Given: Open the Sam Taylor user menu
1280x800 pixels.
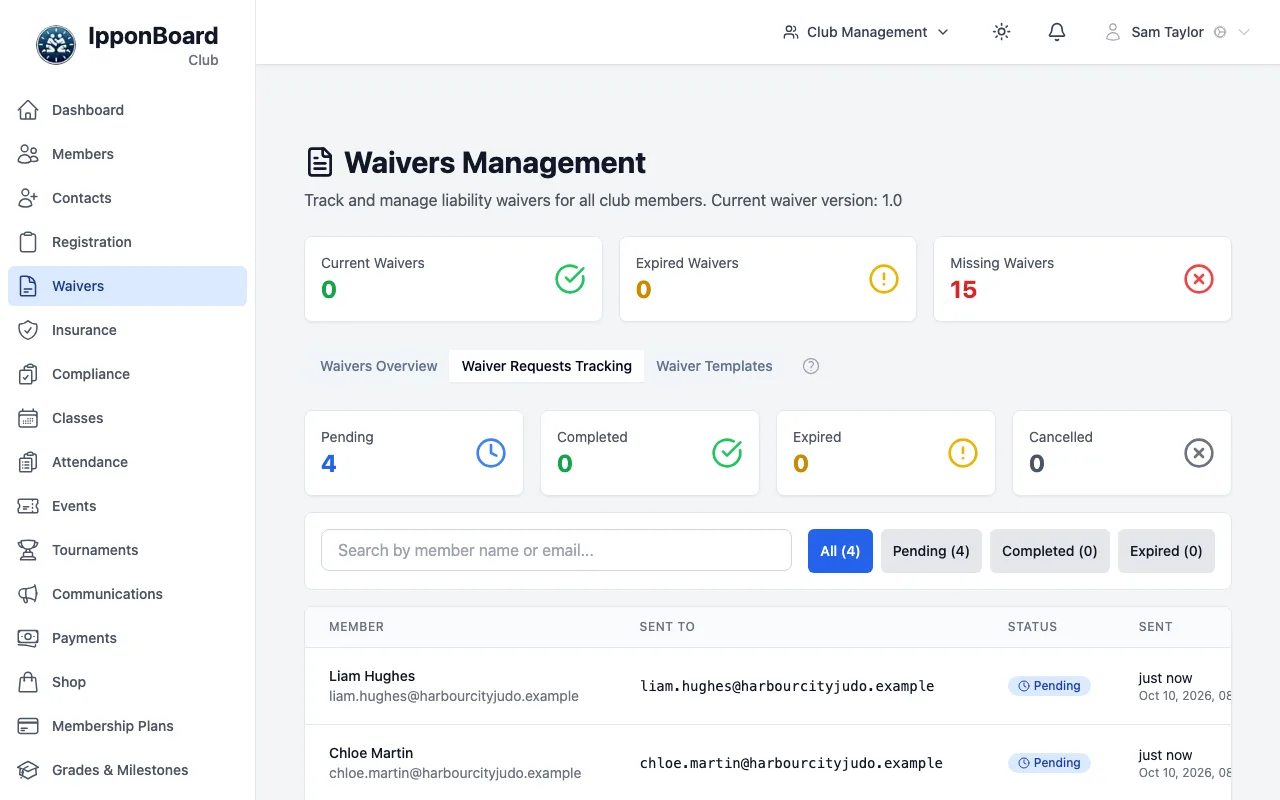Looking at the screenshot, I should click(x=1177, y=32).
